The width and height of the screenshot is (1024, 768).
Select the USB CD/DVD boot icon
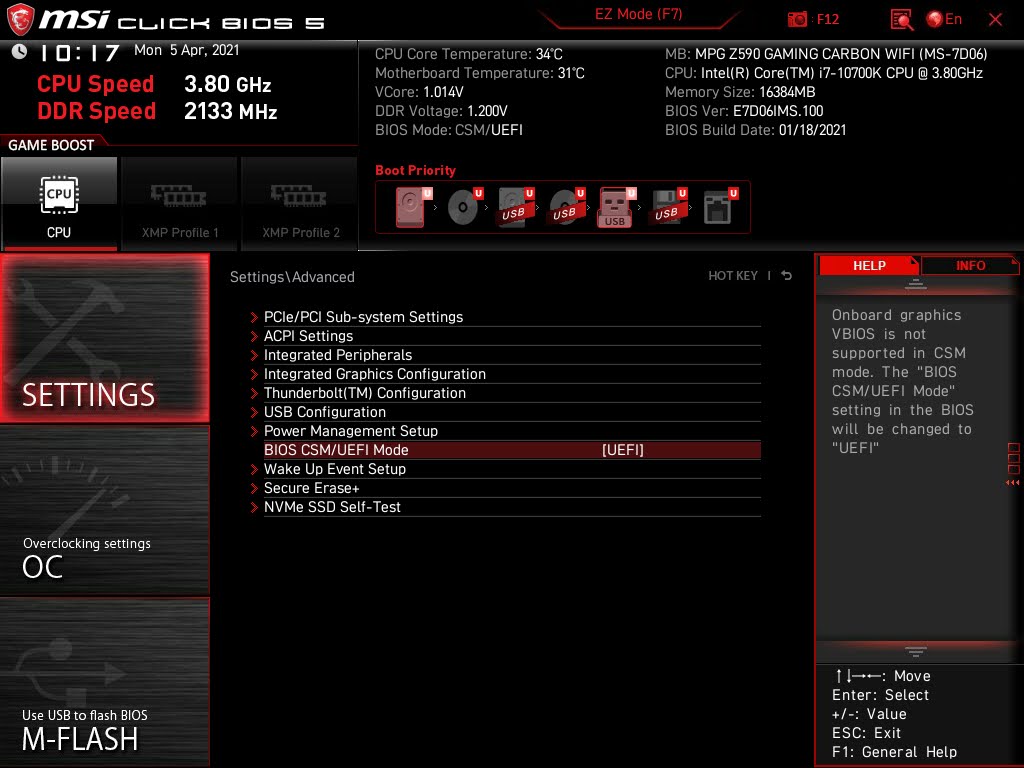tap(566, 206)
